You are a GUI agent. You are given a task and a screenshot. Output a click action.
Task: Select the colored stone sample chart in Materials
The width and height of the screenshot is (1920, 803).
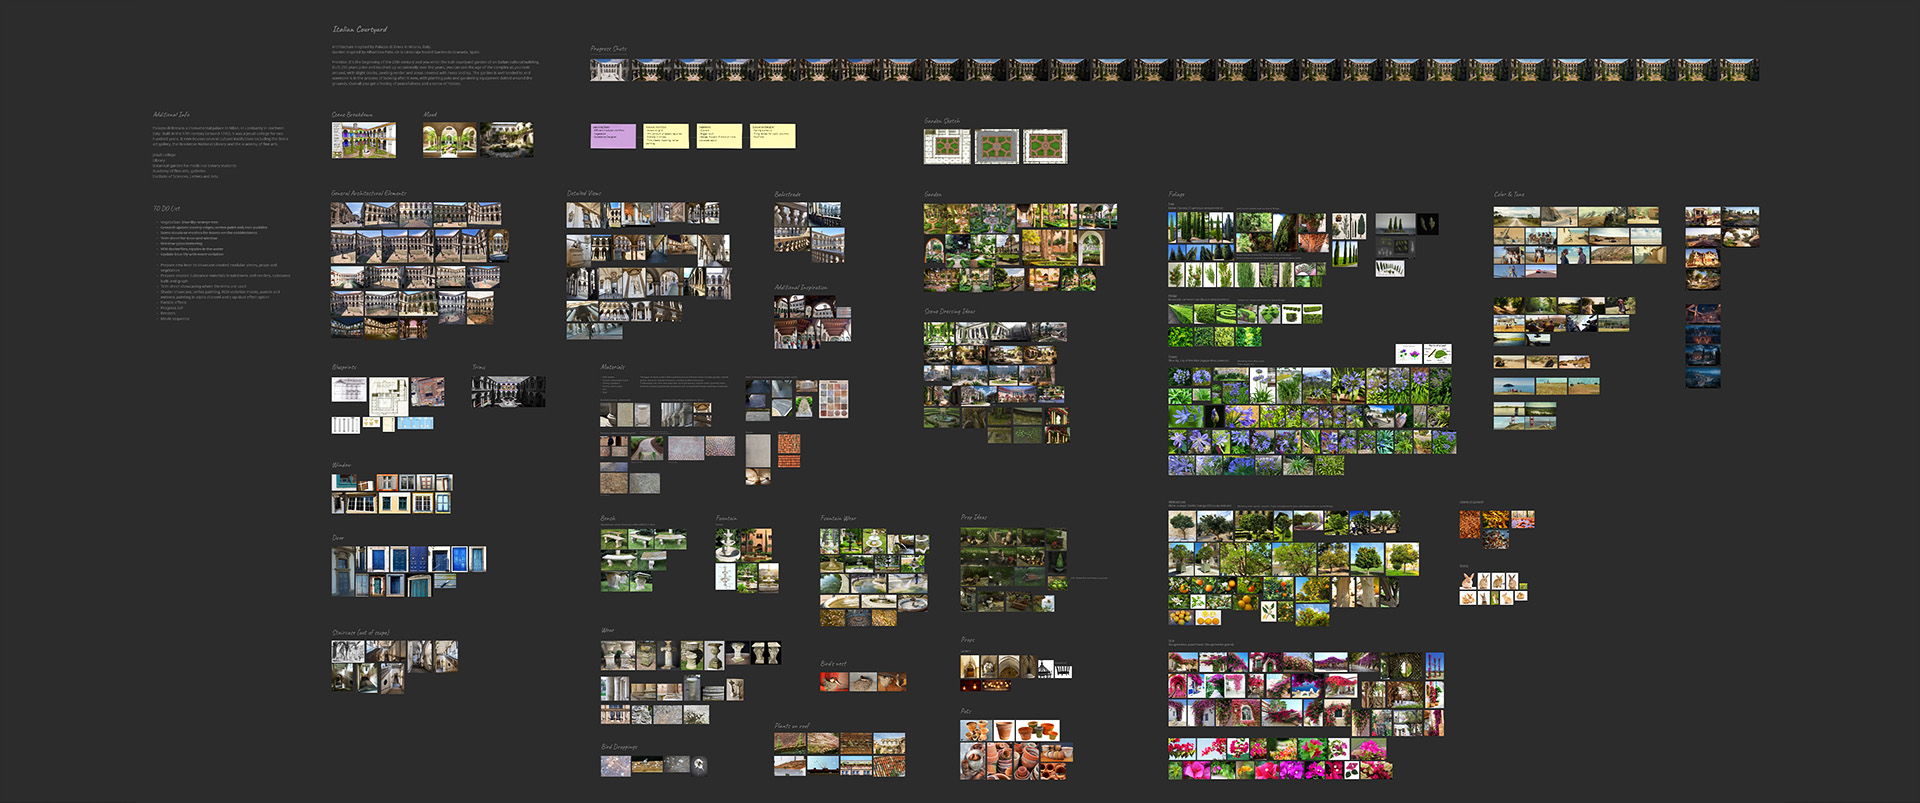[834, 399]
